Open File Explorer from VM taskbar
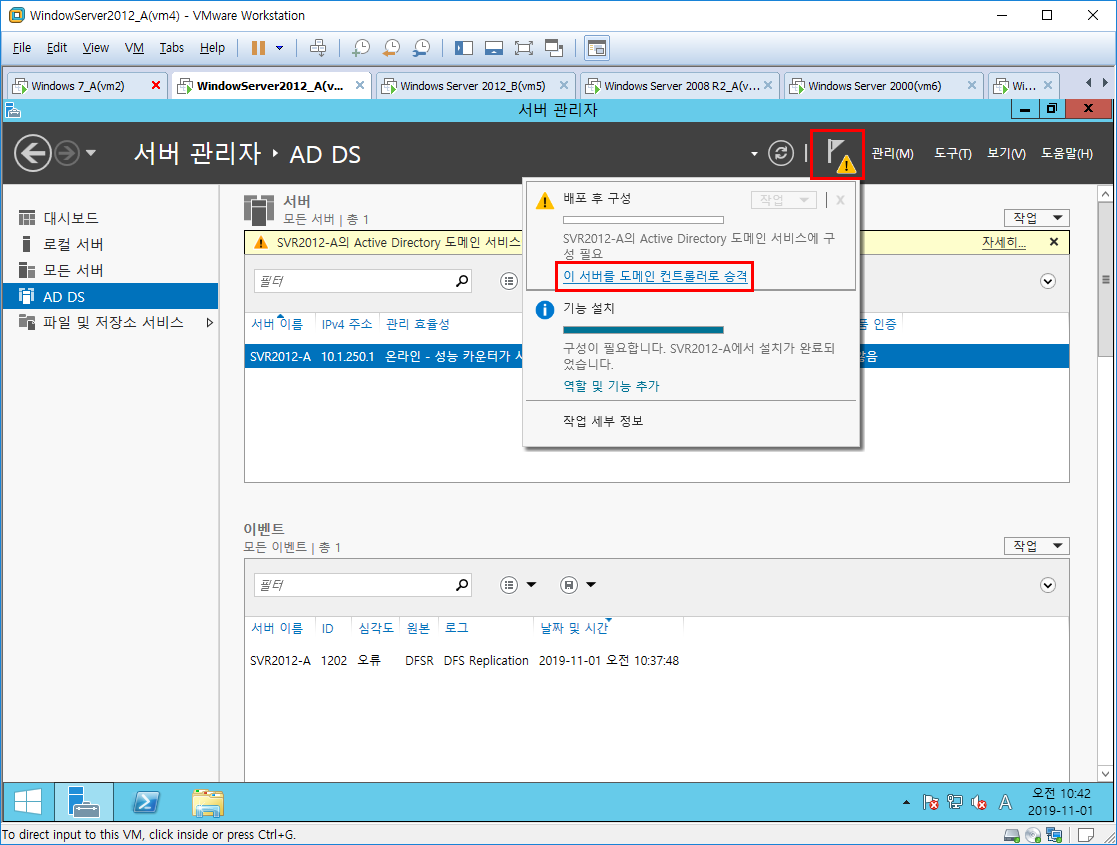This screenshot has width=1117, height=845. click(208, 803)
